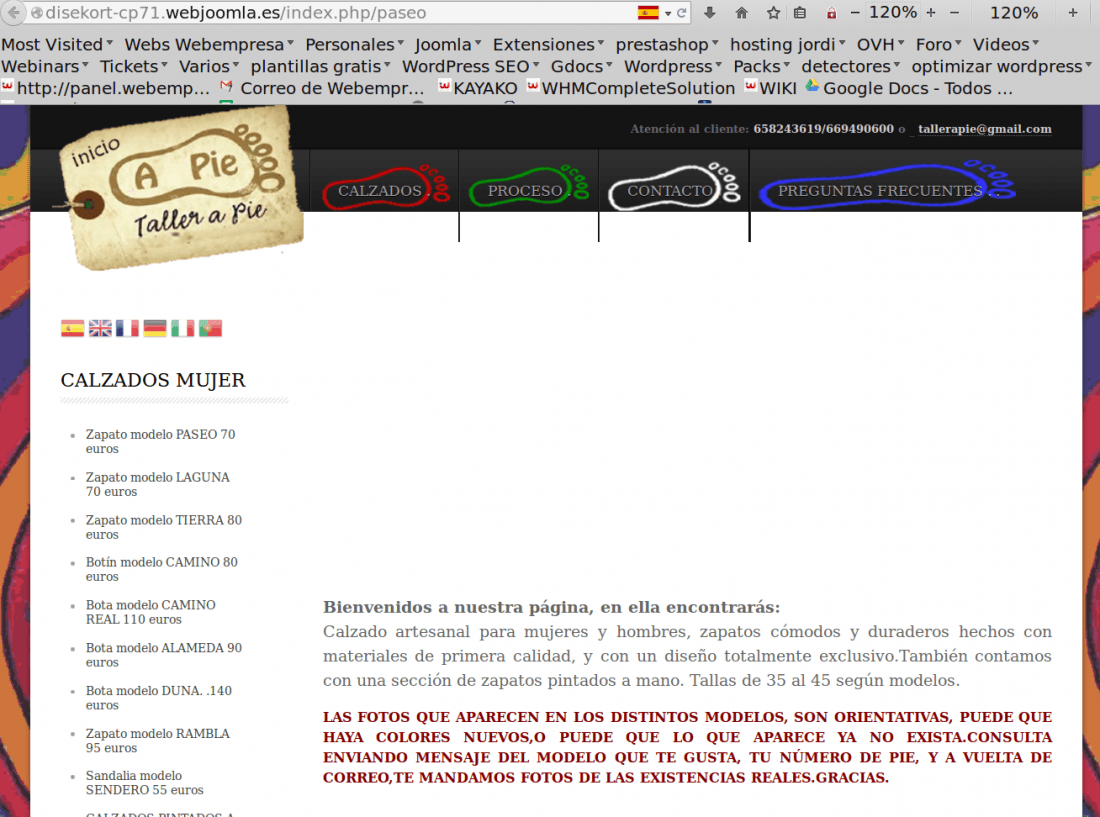1100x817 pixels.
Task: Click the second minus zoom button
Action: click(954, 13)
